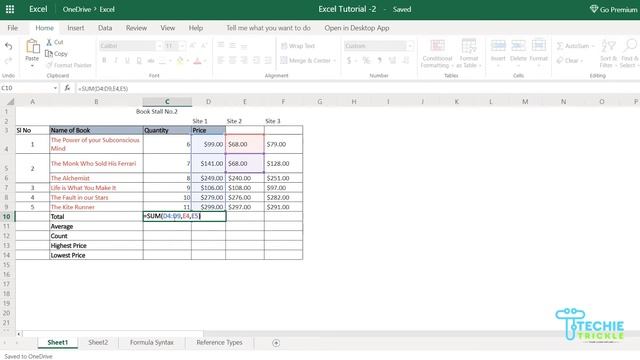
Task: Open the font size dropdown
Action: point(182,46)
